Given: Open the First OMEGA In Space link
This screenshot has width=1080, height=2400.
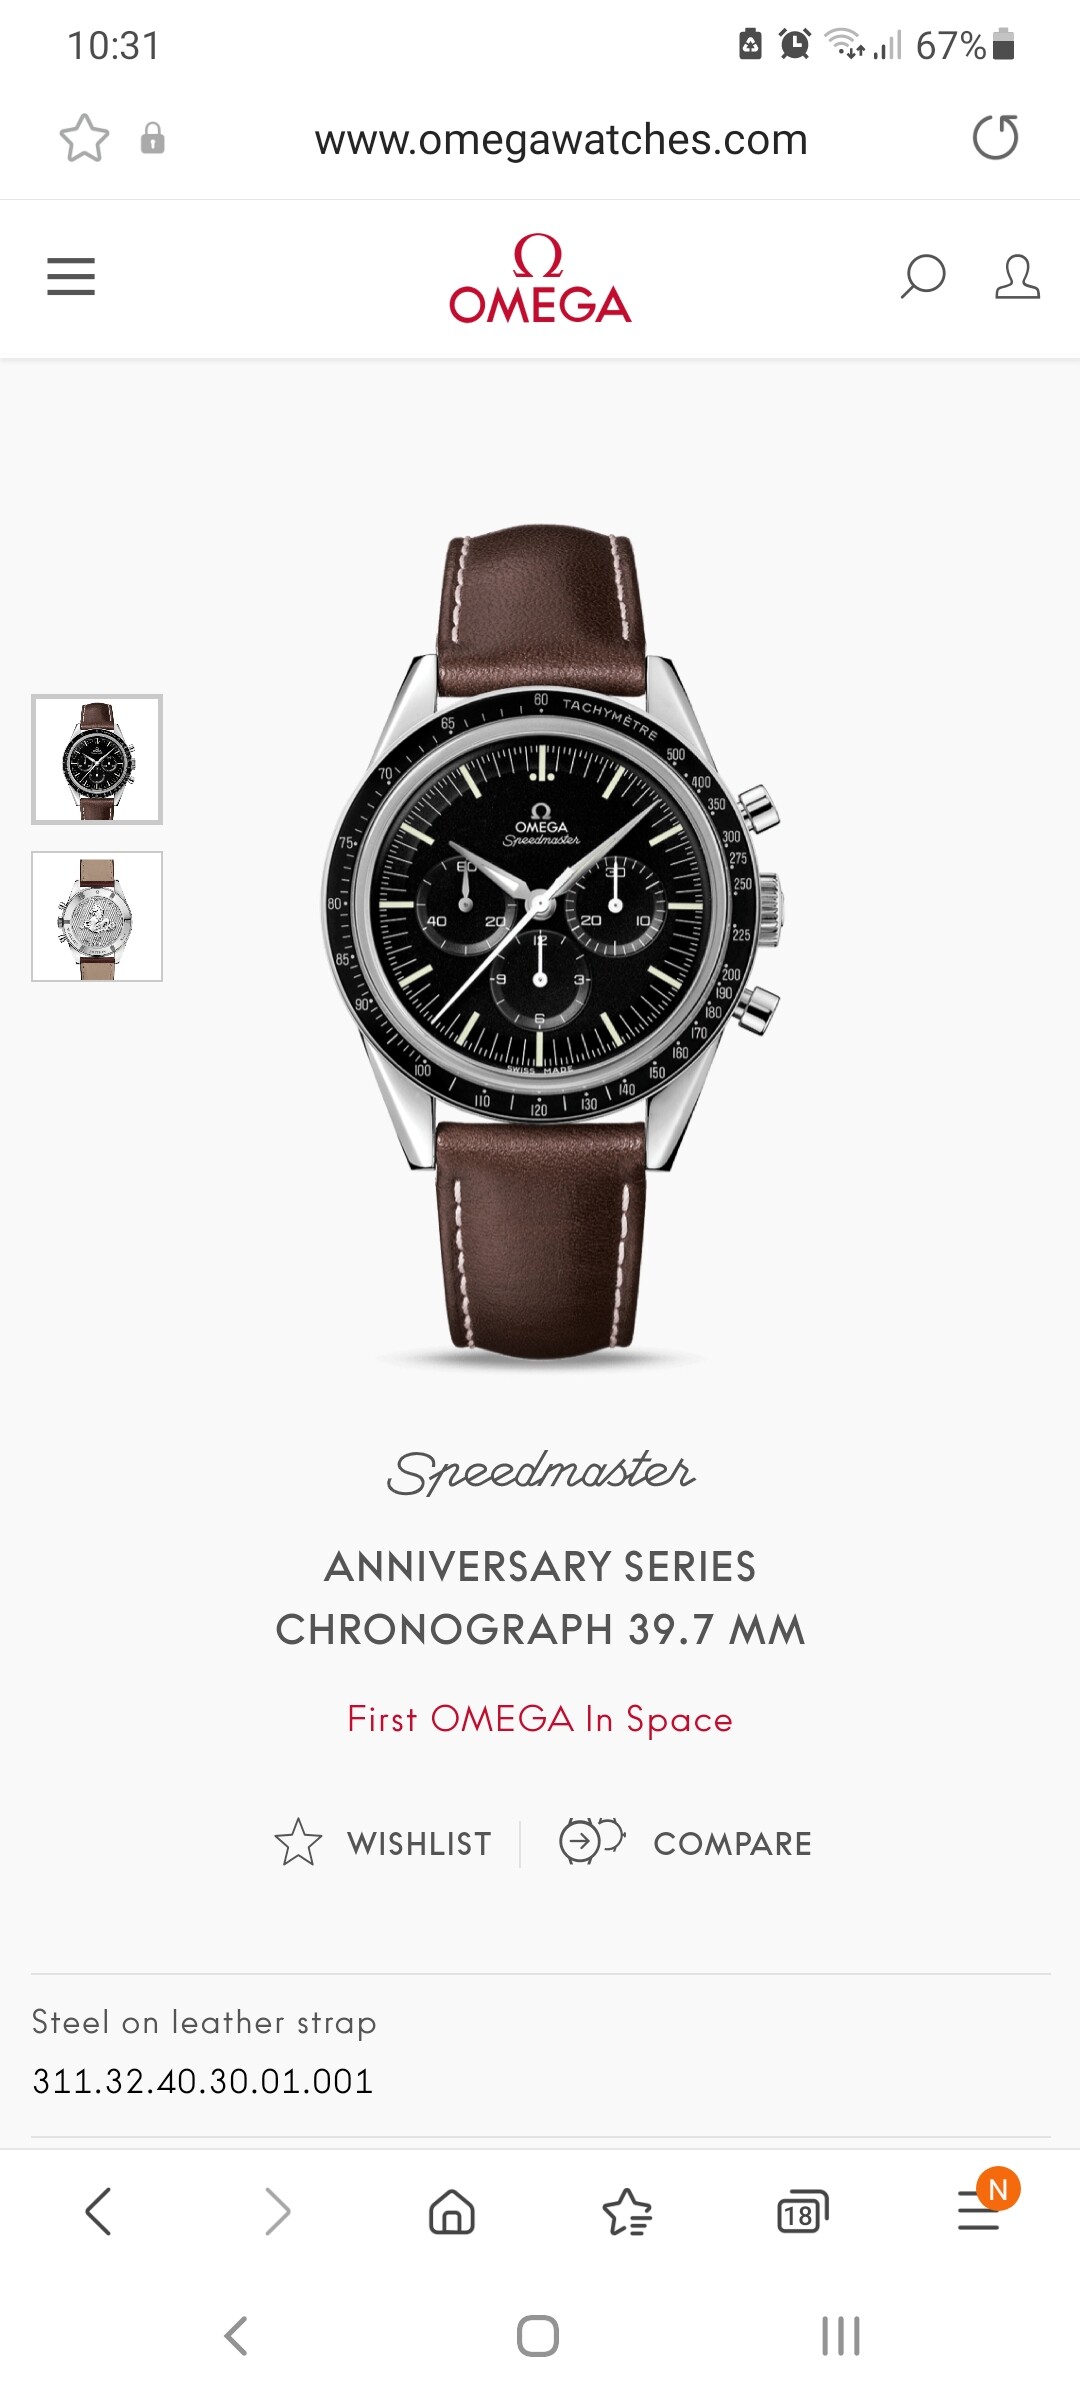Looking at the screenshot, I should pos(540,1719).
